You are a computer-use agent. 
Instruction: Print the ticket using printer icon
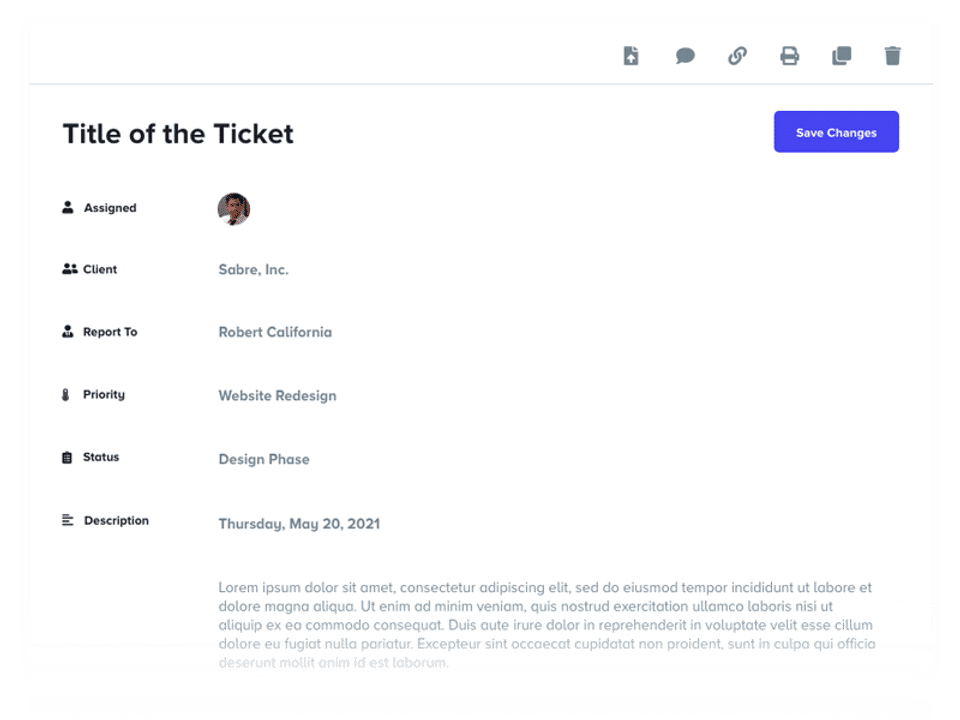pos(790,56)
